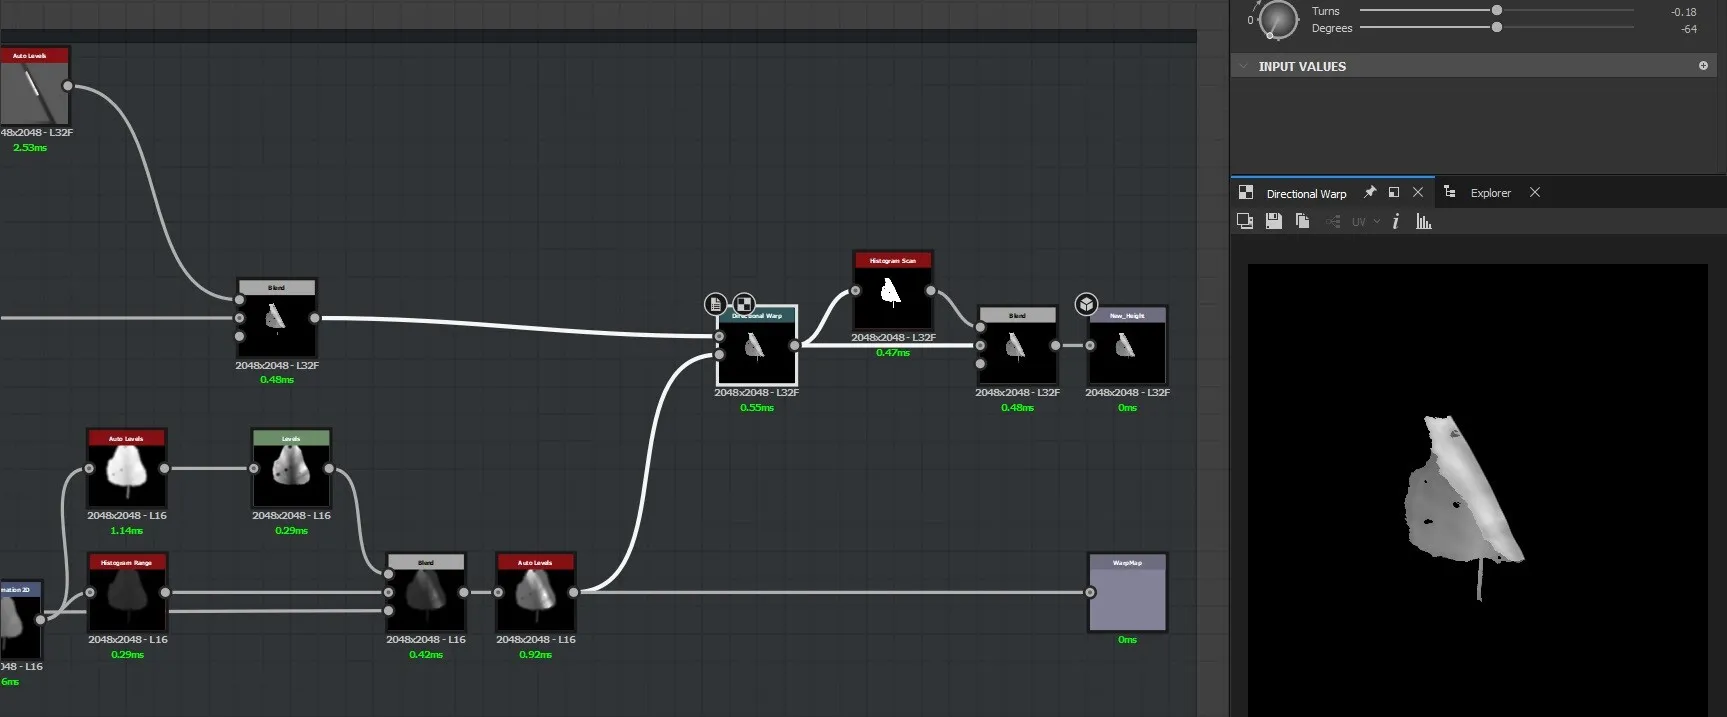This screenshot has height=717, width=1727.
Task: Click the Turns slider handle
Action: pos(1496,10)
